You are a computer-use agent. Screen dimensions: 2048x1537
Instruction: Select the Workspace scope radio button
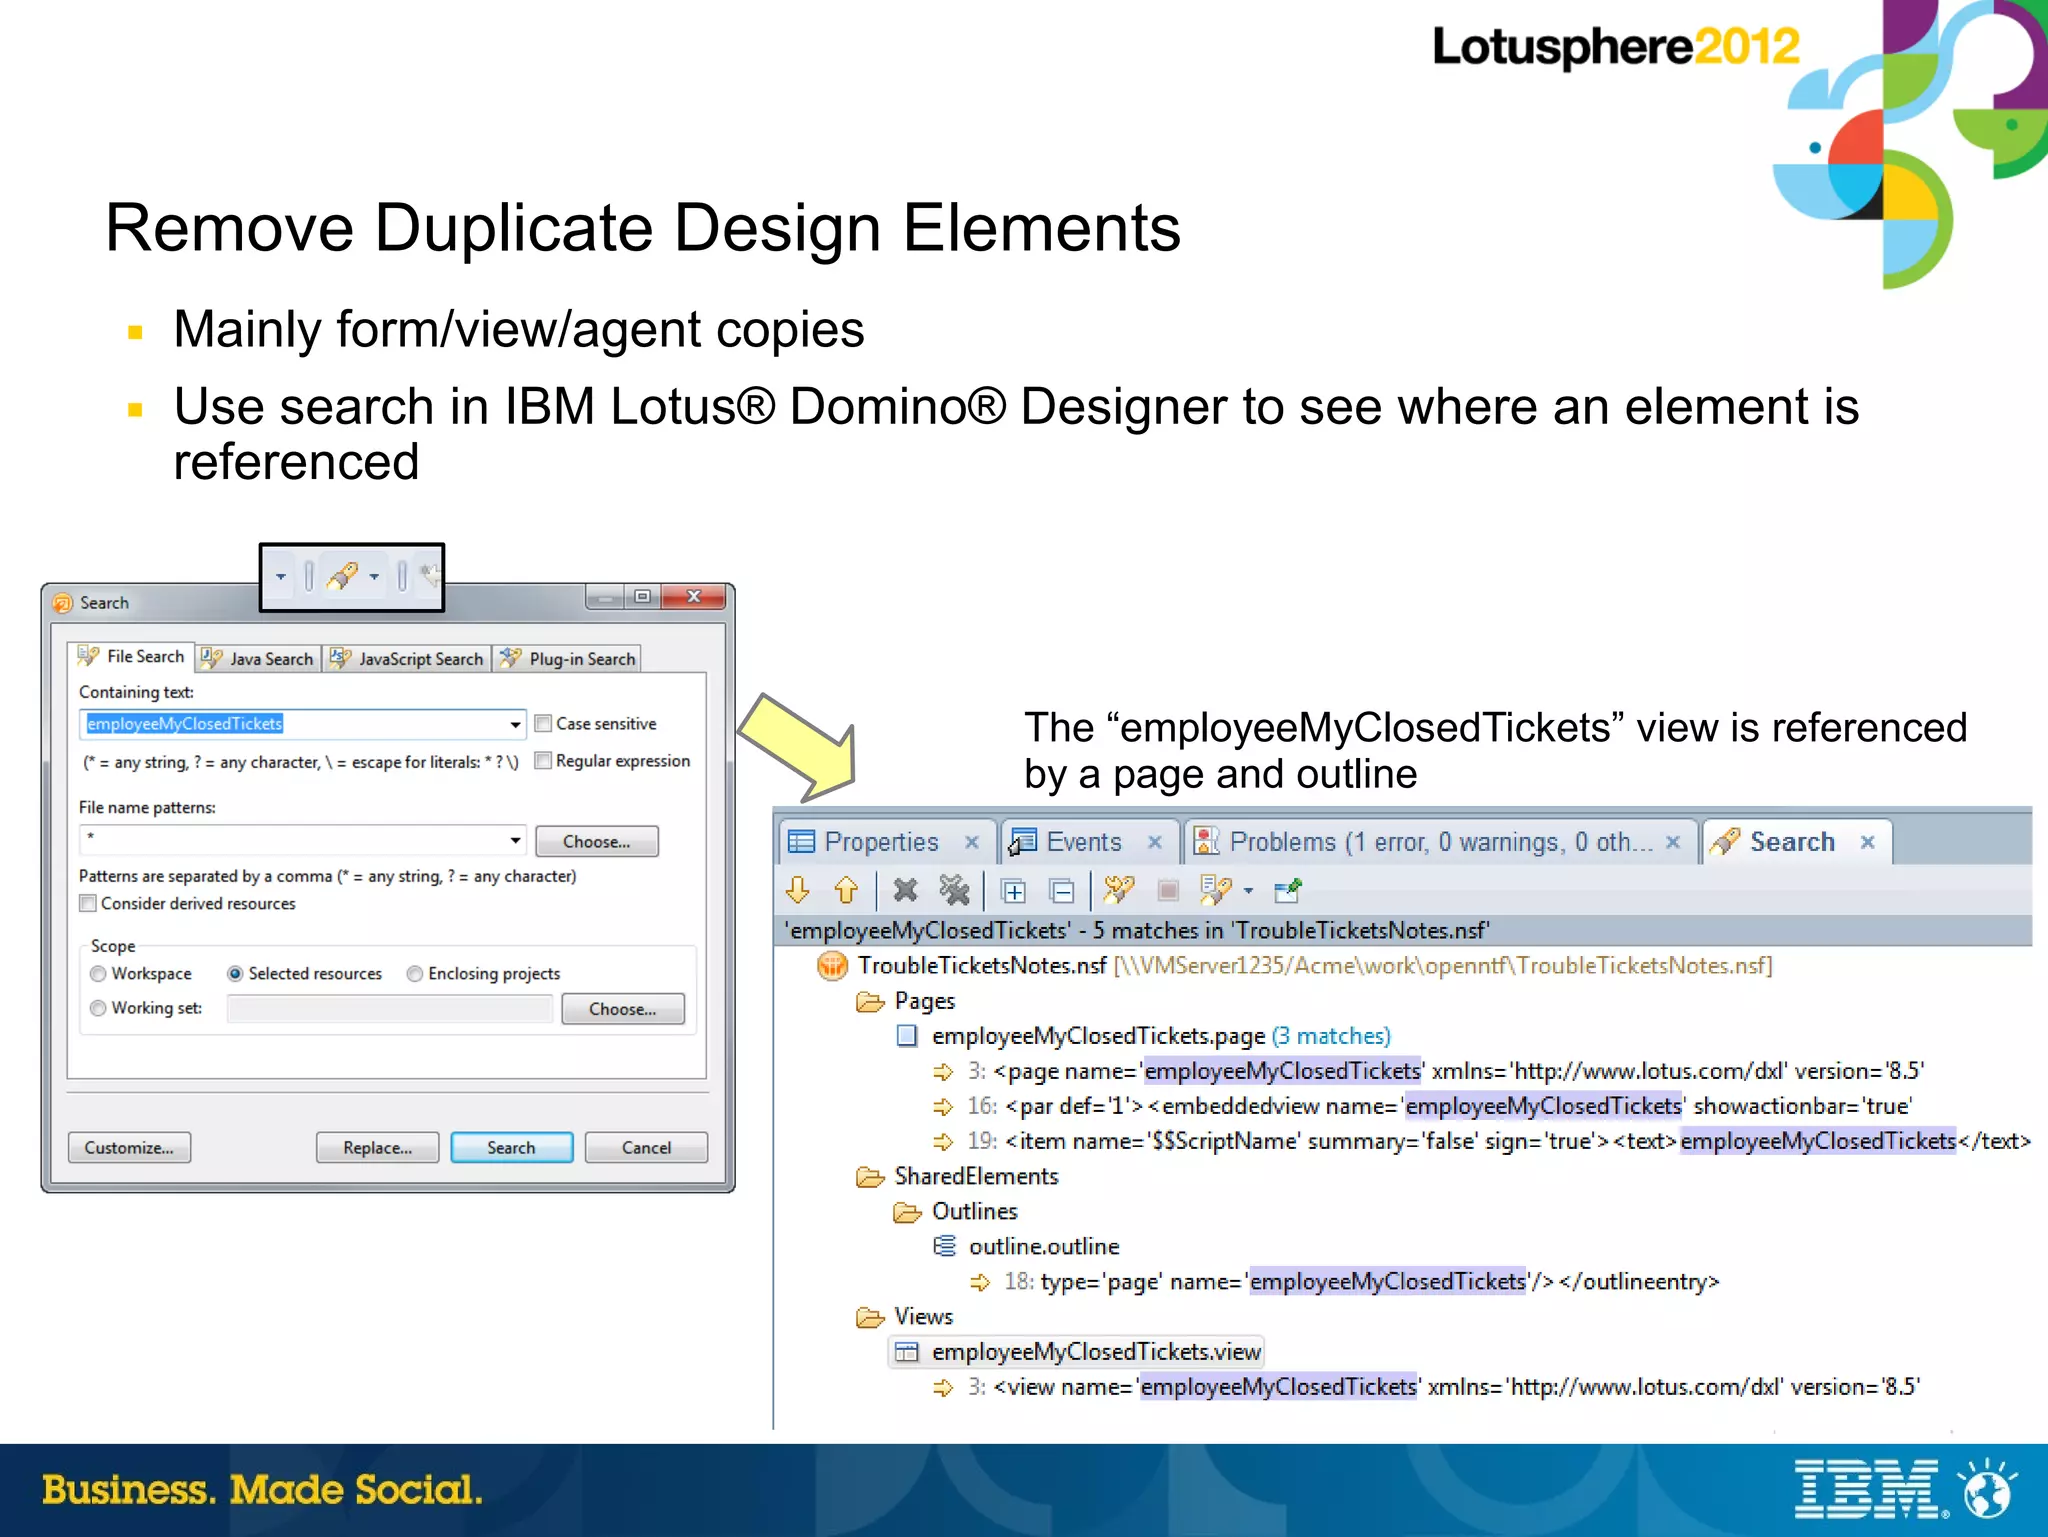point(98,974)
